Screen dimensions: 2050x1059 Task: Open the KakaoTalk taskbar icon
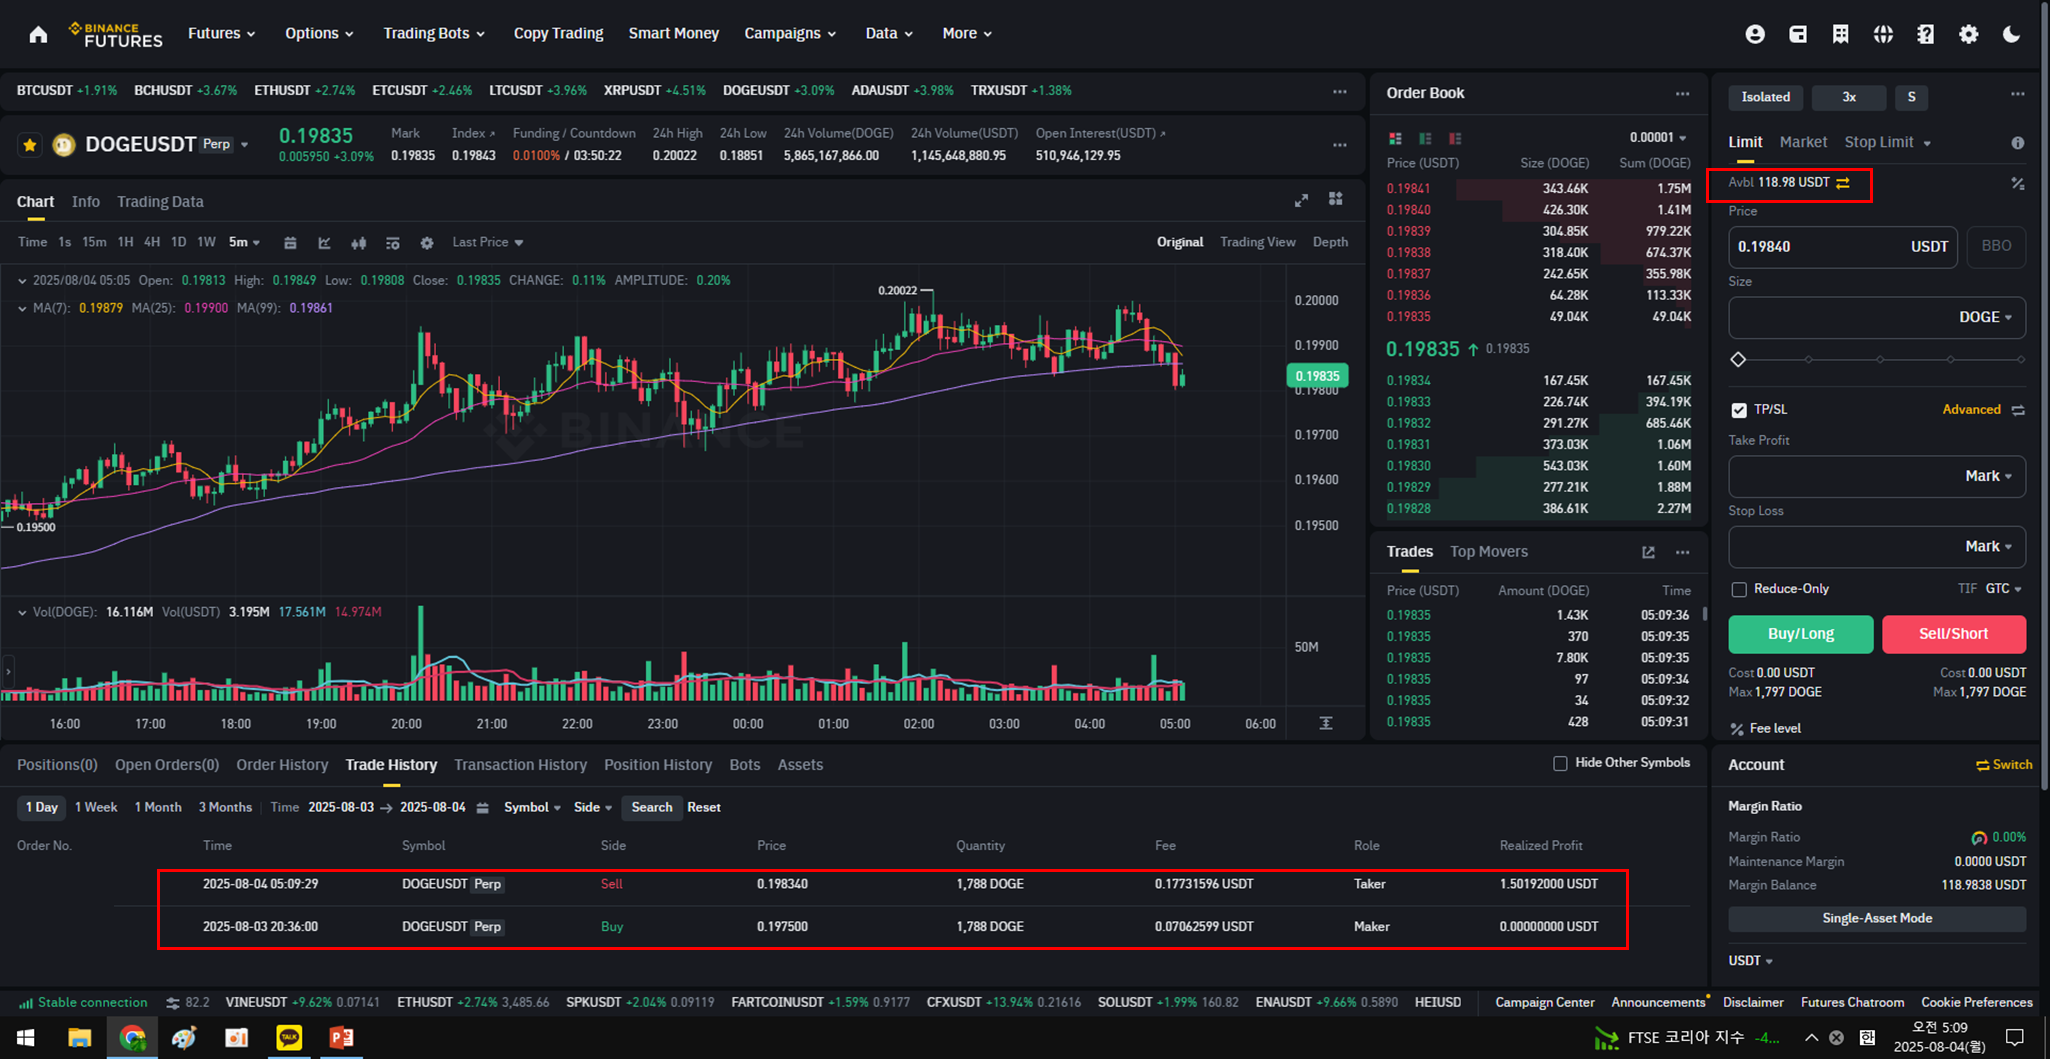click(x=289, y=1038)
